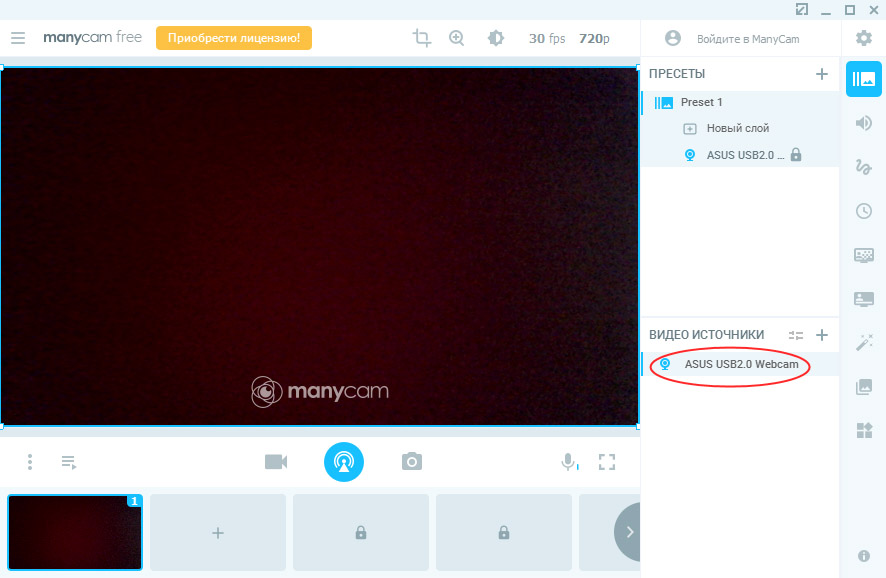Open the Presets tab in sidebar
Viewport: 886px width, 578px height.
coord(863,79)
